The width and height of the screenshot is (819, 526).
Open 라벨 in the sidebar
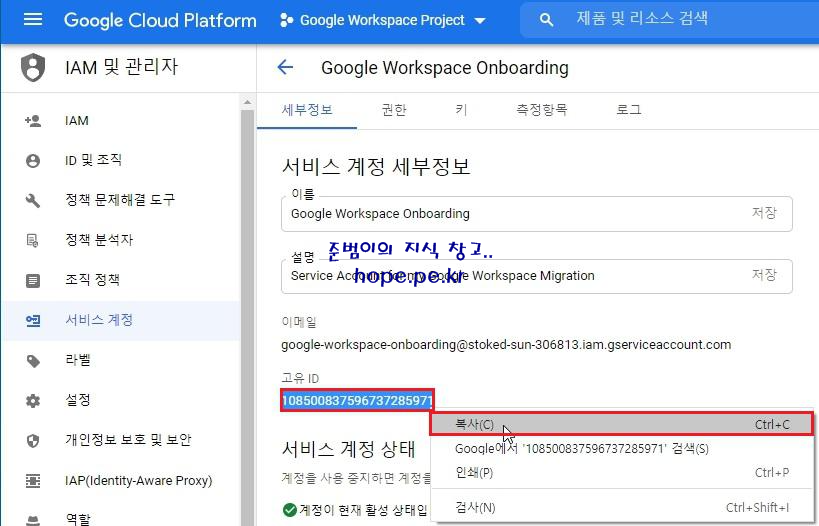(121, 361)
